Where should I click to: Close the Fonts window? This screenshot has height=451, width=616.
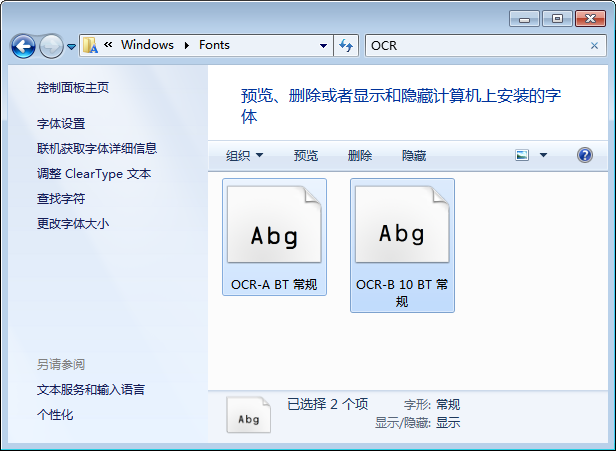[x=590, y=19]
